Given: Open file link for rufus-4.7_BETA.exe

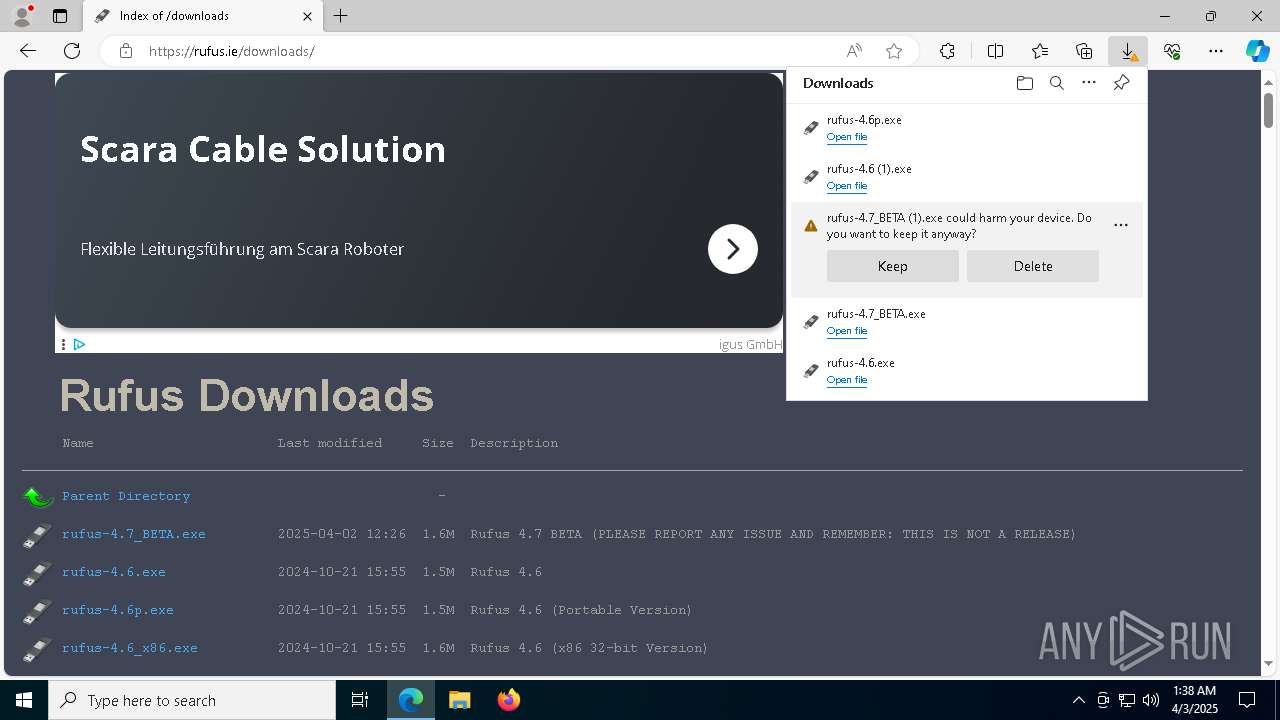Looking at the screenshot, I should point(847,331).
